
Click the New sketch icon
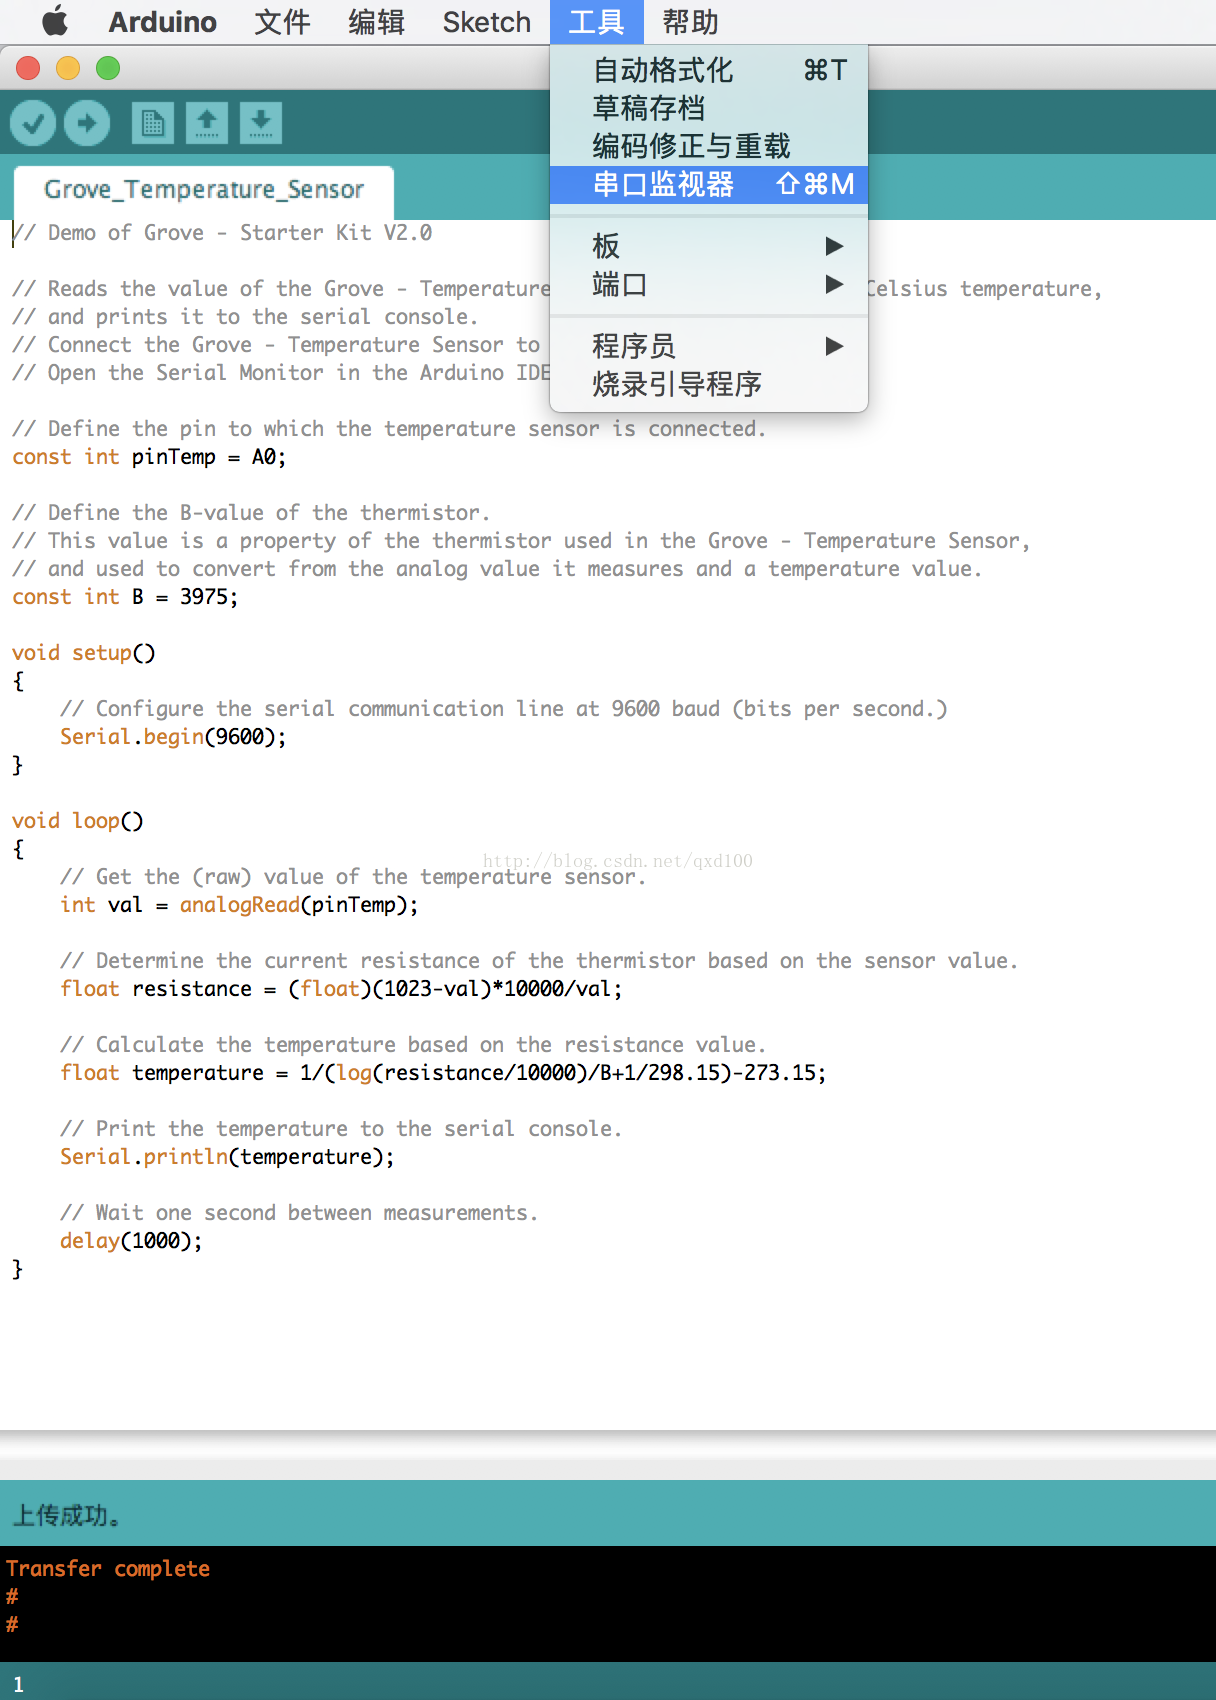(153, 123)
